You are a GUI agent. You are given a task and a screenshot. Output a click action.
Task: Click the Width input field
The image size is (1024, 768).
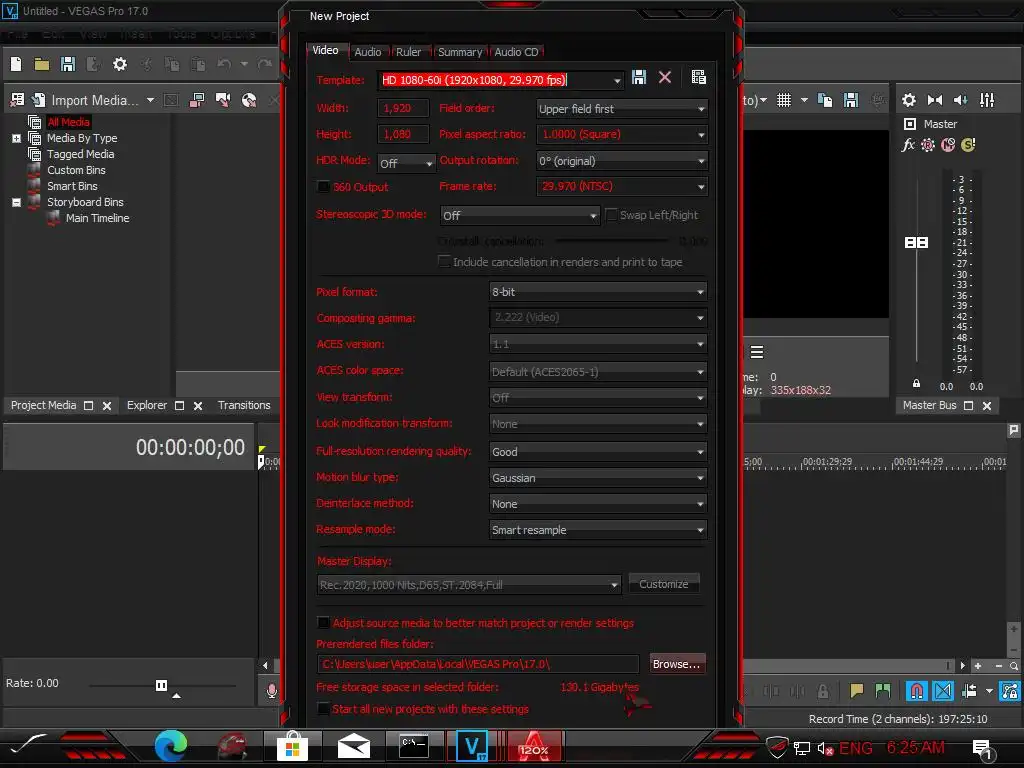coord(403,108)
